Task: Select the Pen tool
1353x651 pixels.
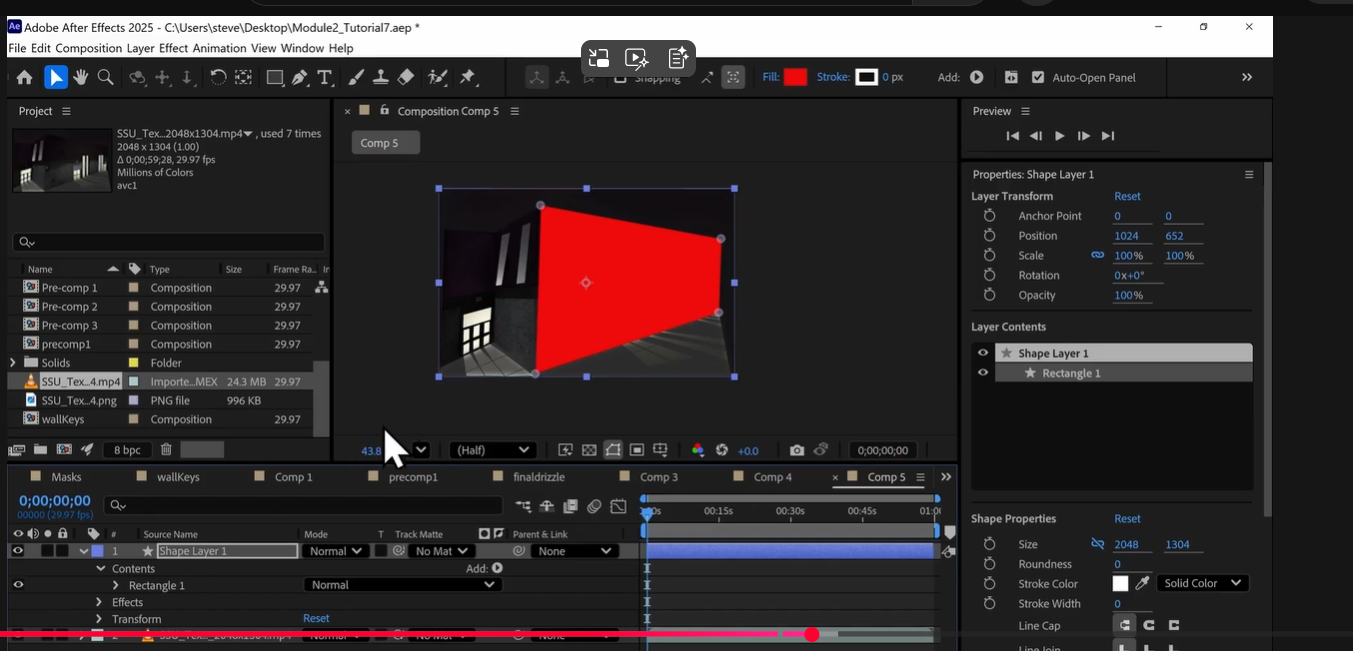Action: click(x=299, y=77)
